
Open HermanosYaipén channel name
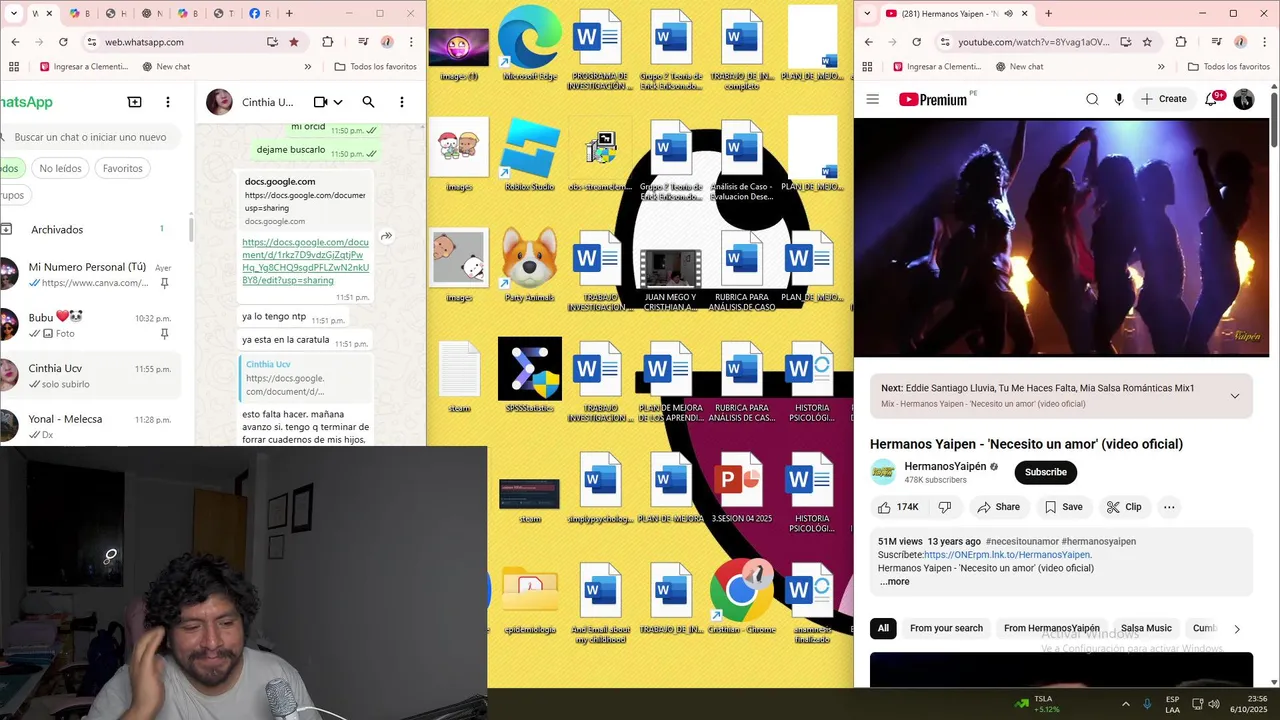[x=945, y=466]
